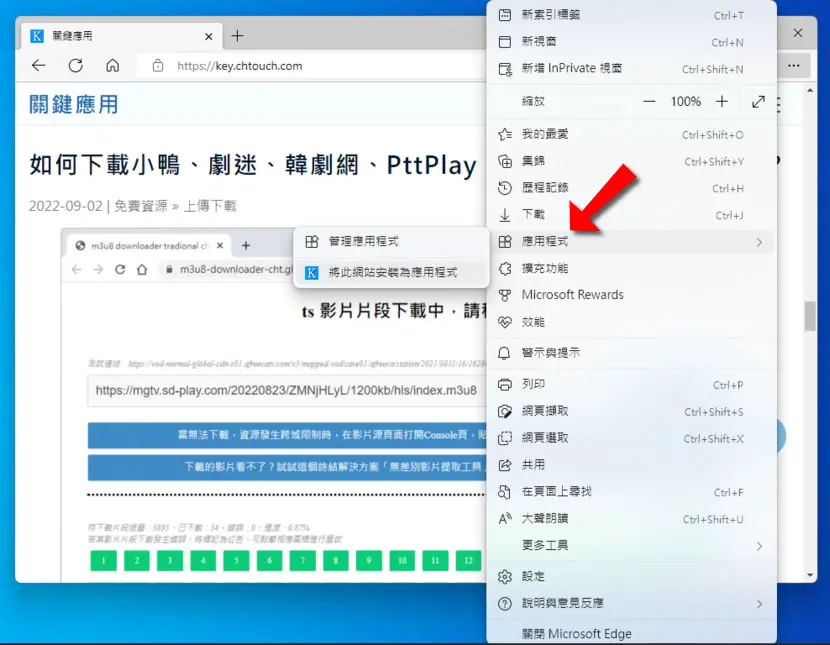Increase zoom with plus button
Image resolution: width=830 pixels, height=645 pixels.
[x=721, y=102]
